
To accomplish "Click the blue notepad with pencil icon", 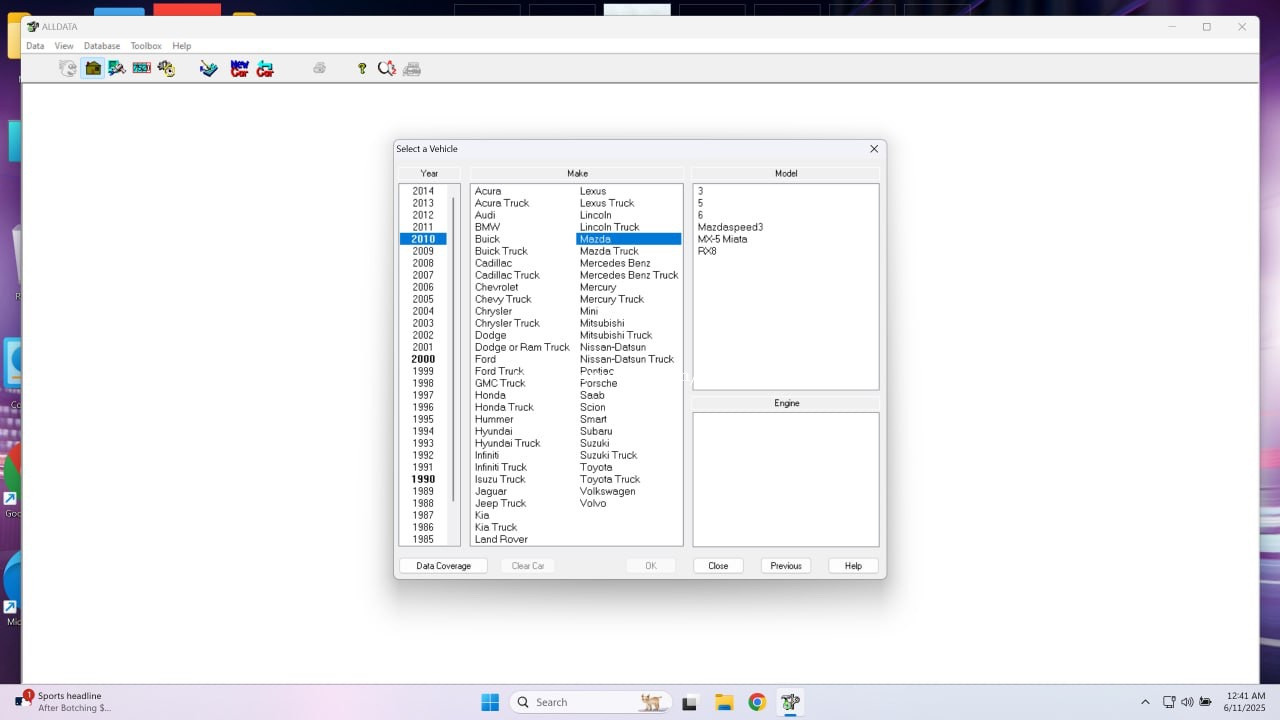I will pyautogui.click(x=208, y=68).
